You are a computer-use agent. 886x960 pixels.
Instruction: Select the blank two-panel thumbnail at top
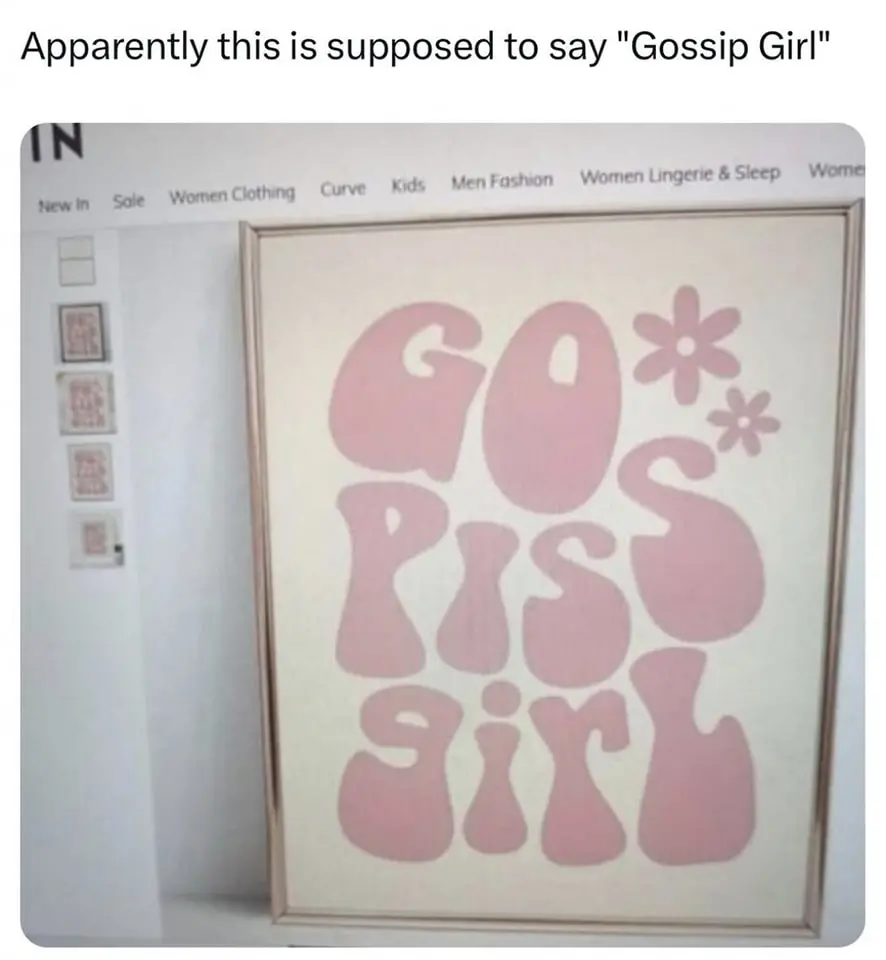coord(77,260)
